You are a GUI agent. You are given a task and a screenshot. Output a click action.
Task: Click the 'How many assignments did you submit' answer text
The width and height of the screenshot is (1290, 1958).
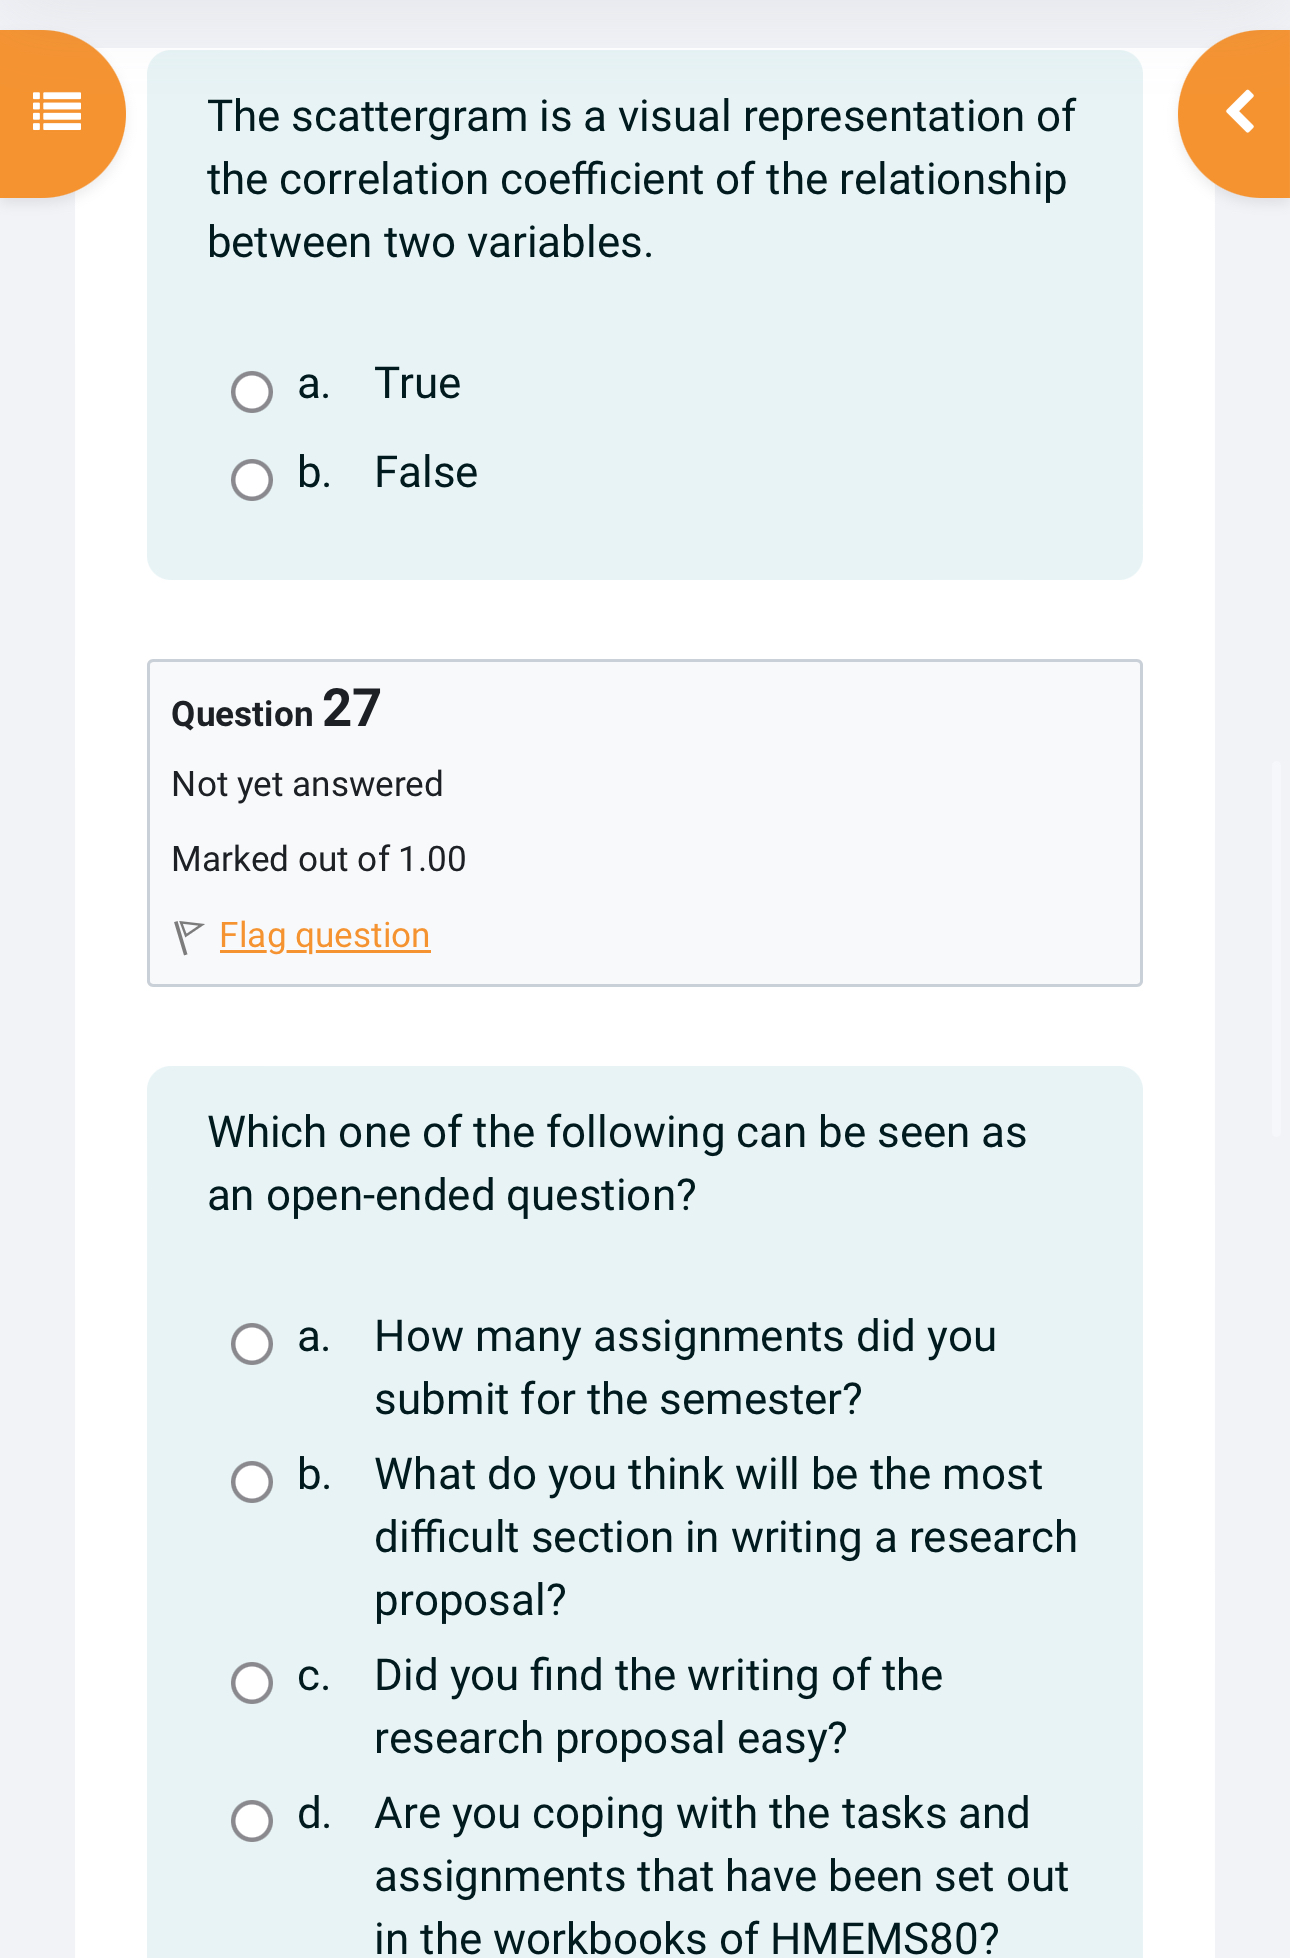(x=685, y=1368)
